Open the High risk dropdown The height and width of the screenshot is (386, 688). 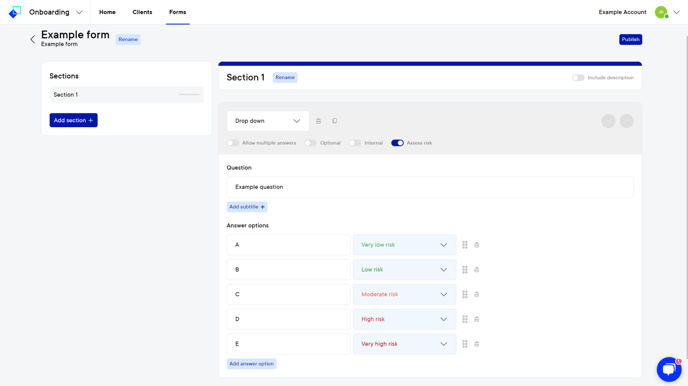click(405, 319)
